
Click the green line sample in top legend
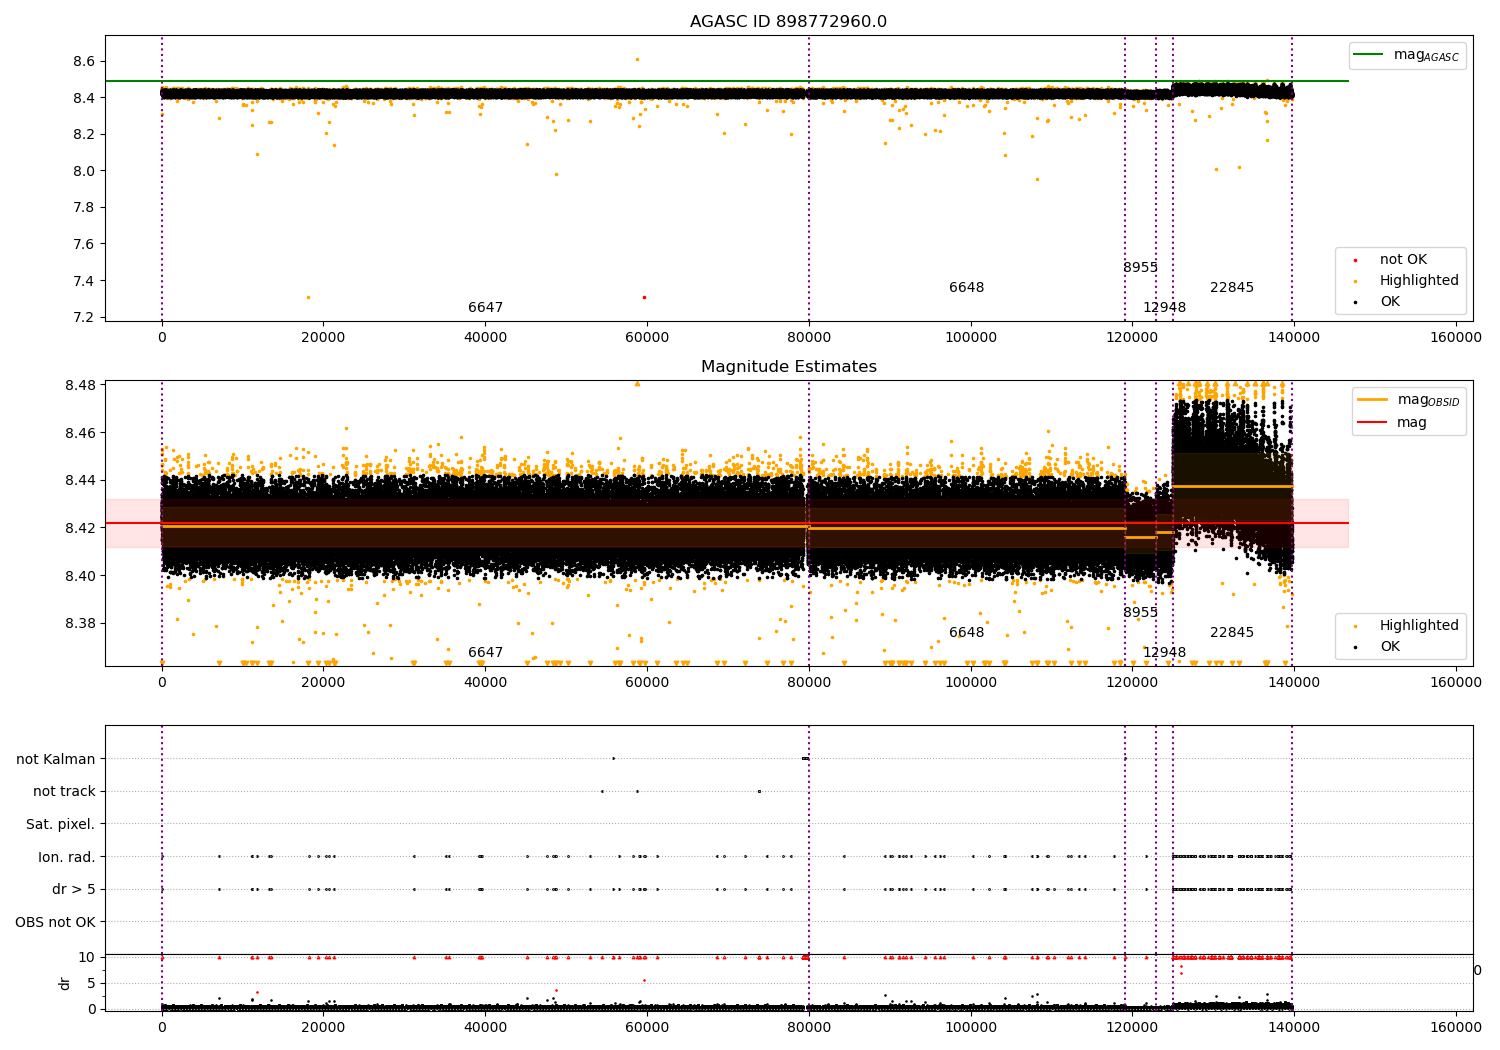click(x=1368, y=55)
